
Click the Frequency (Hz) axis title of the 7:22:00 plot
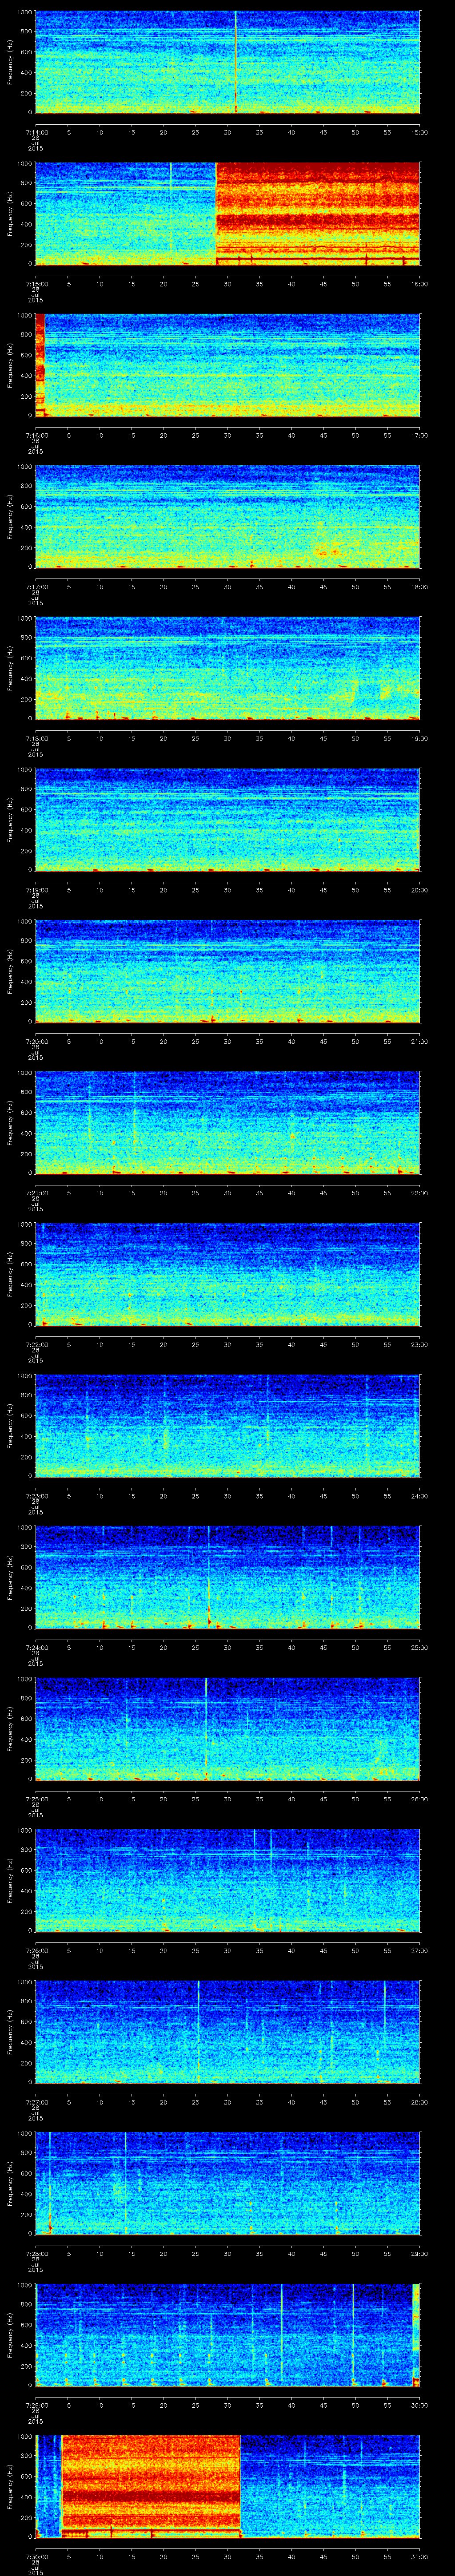pyautogui.click(x=10, y=1274)
